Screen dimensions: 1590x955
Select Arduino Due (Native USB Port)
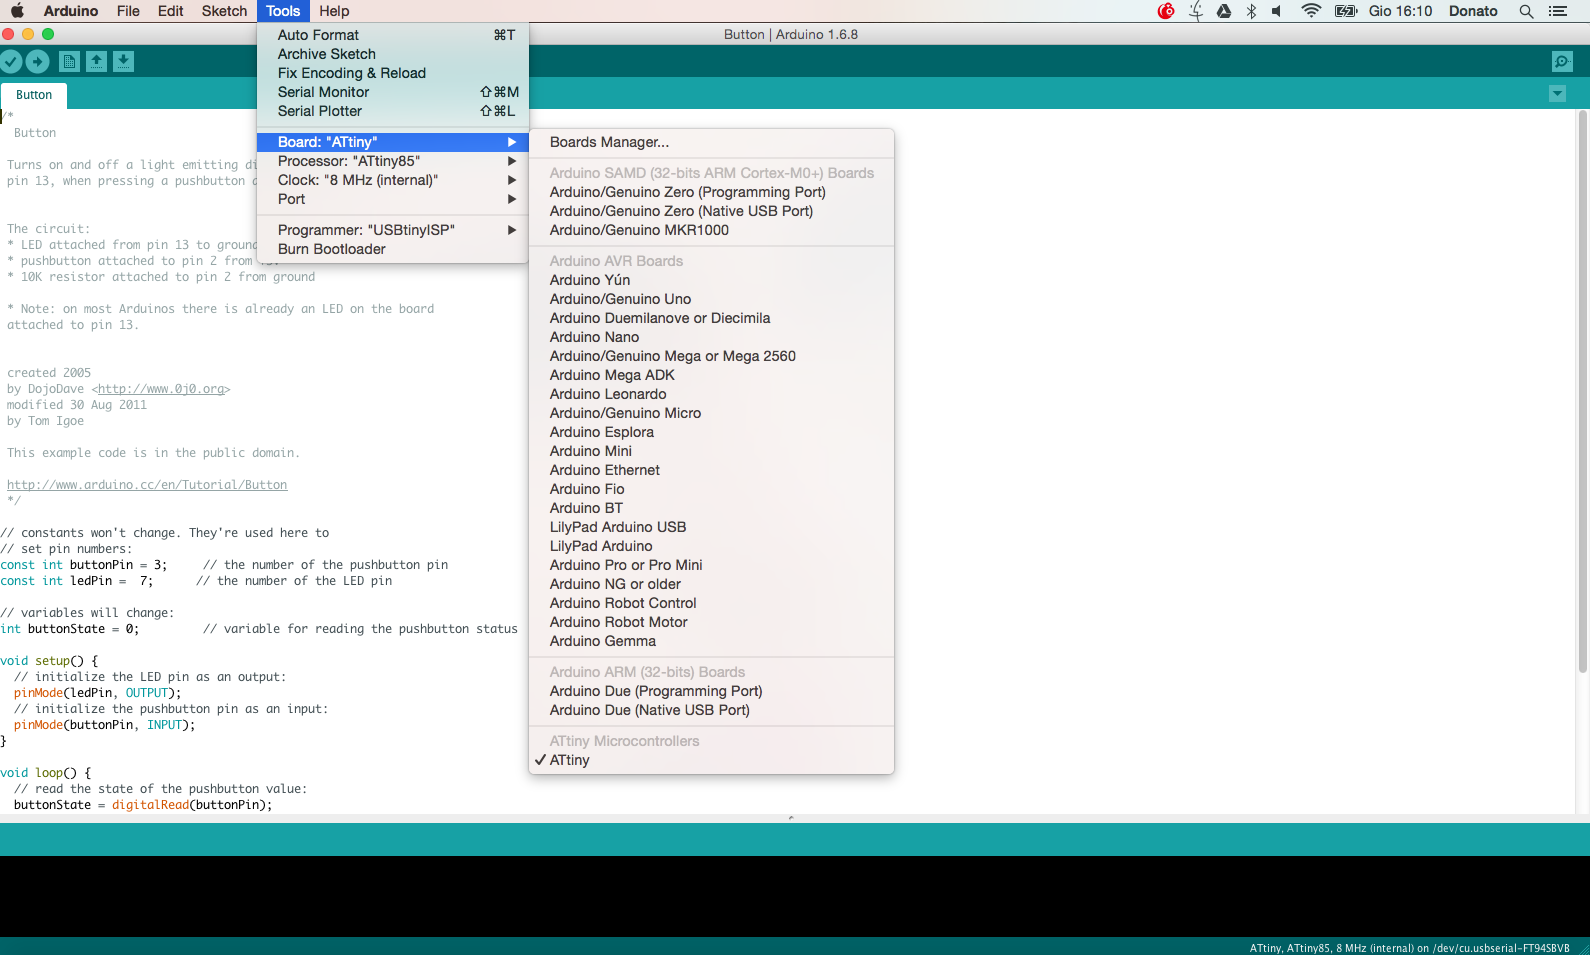pos(711,710)
